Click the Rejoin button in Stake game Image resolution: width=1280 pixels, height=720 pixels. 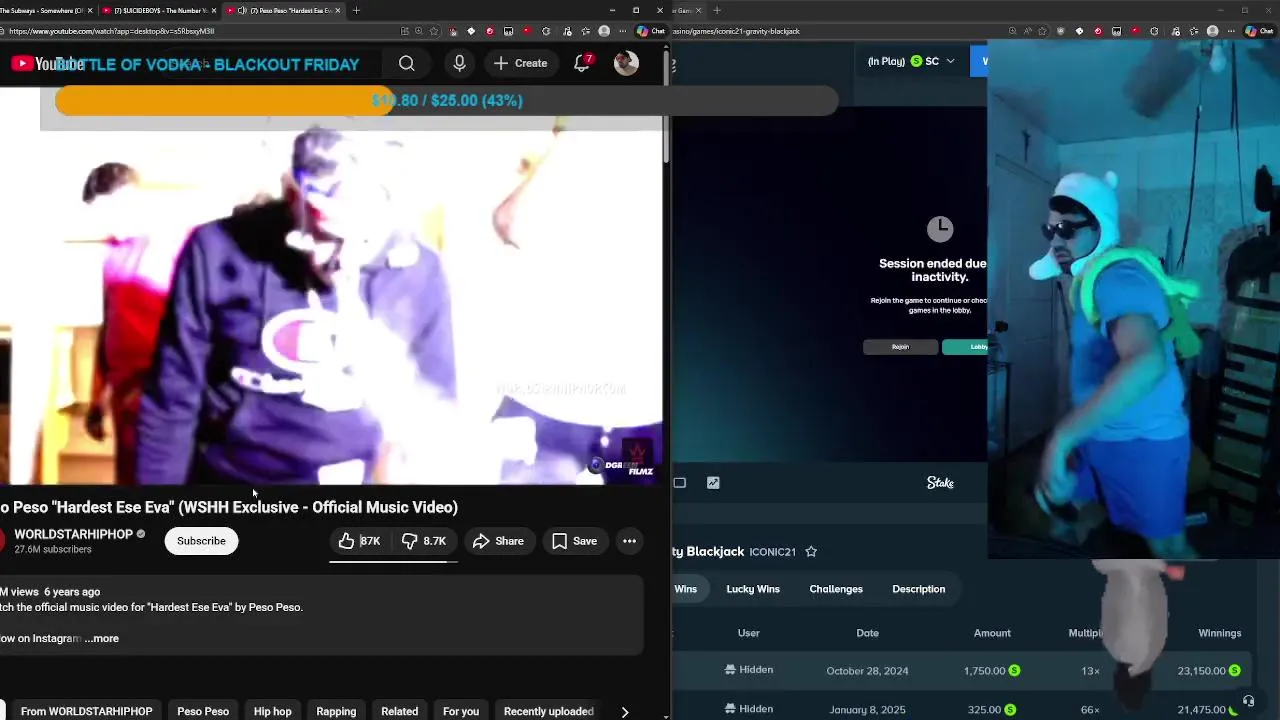click(900, 347)
